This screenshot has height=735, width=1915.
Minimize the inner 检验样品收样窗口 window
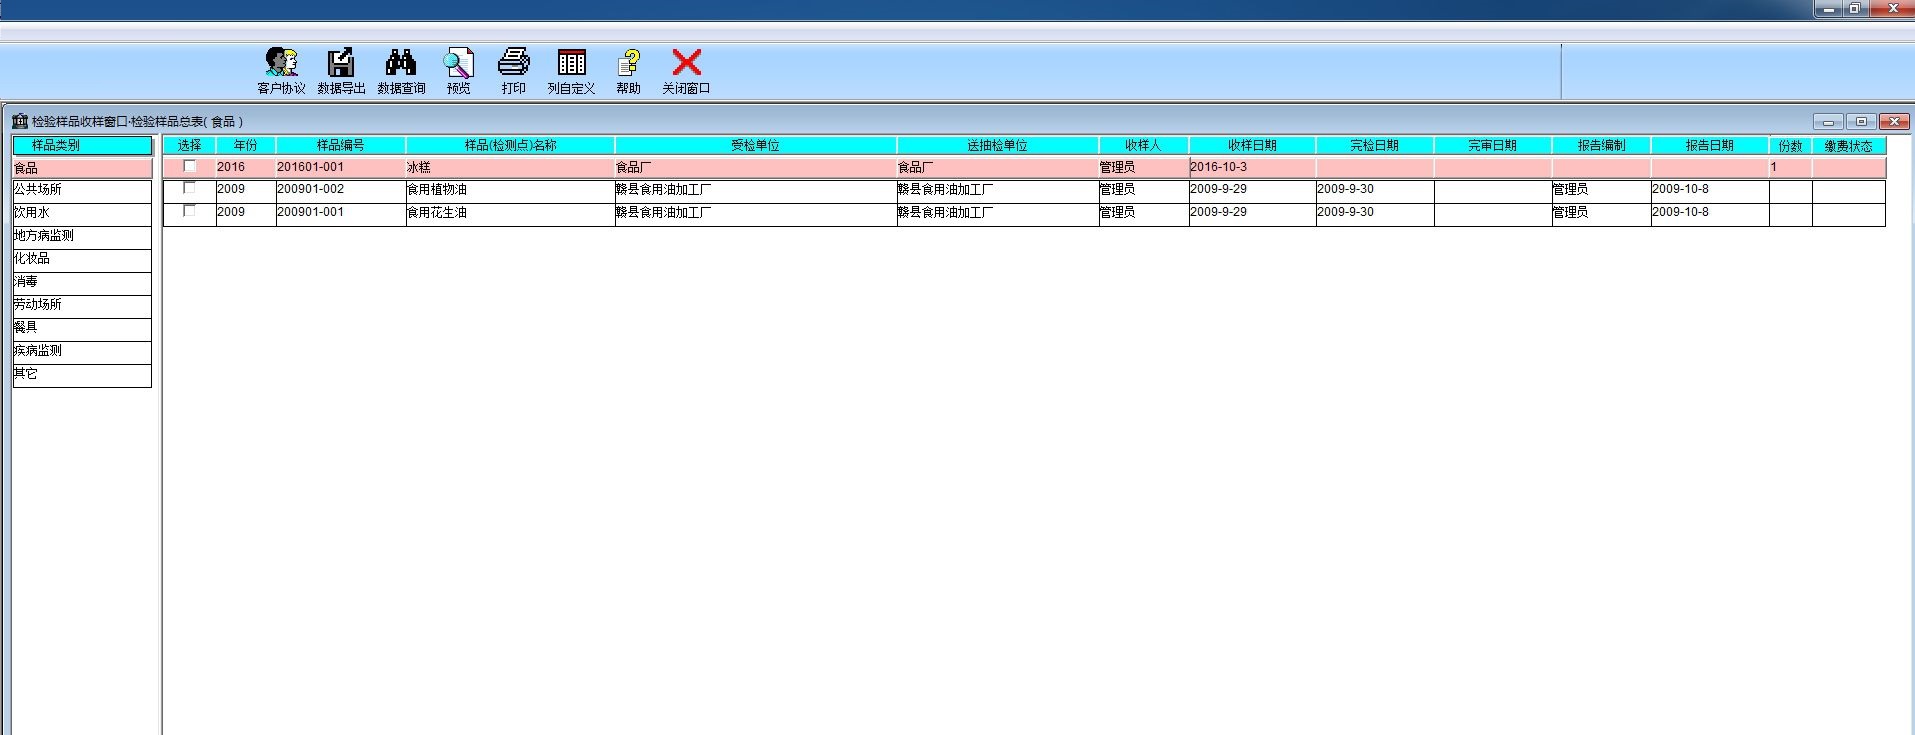(1828, 122)
